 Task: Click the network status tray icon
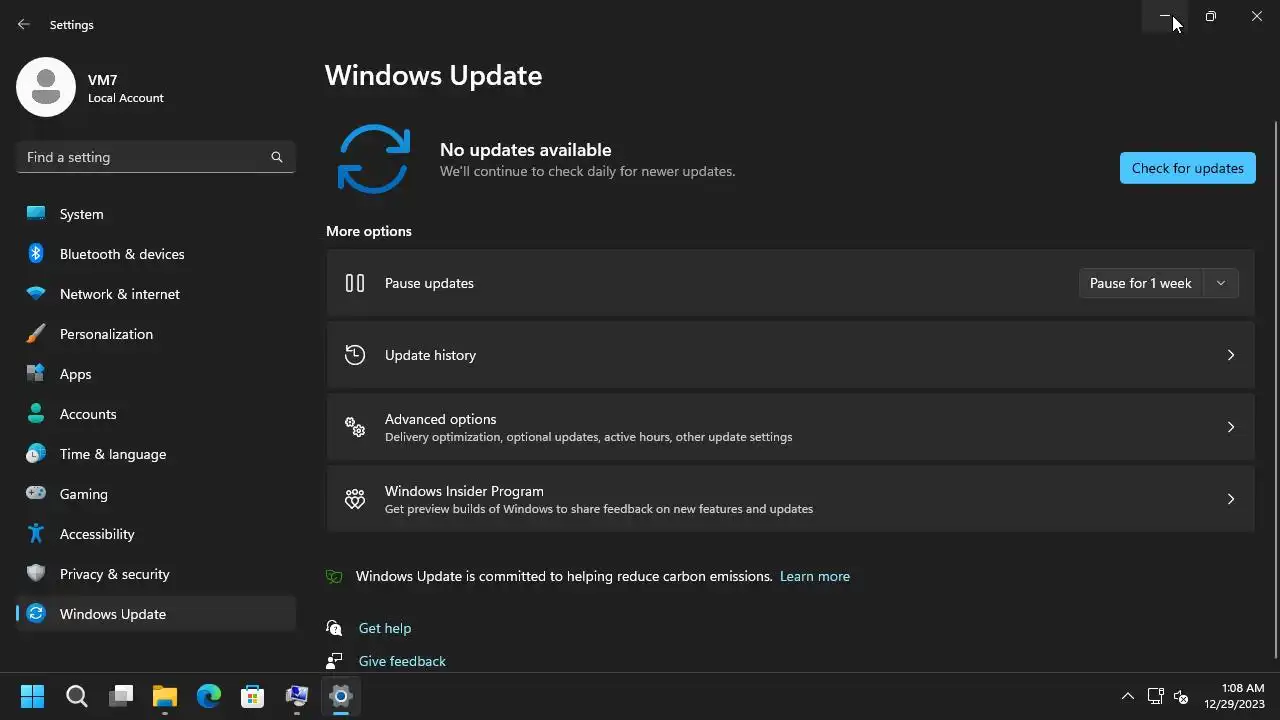pos(1155,696)
